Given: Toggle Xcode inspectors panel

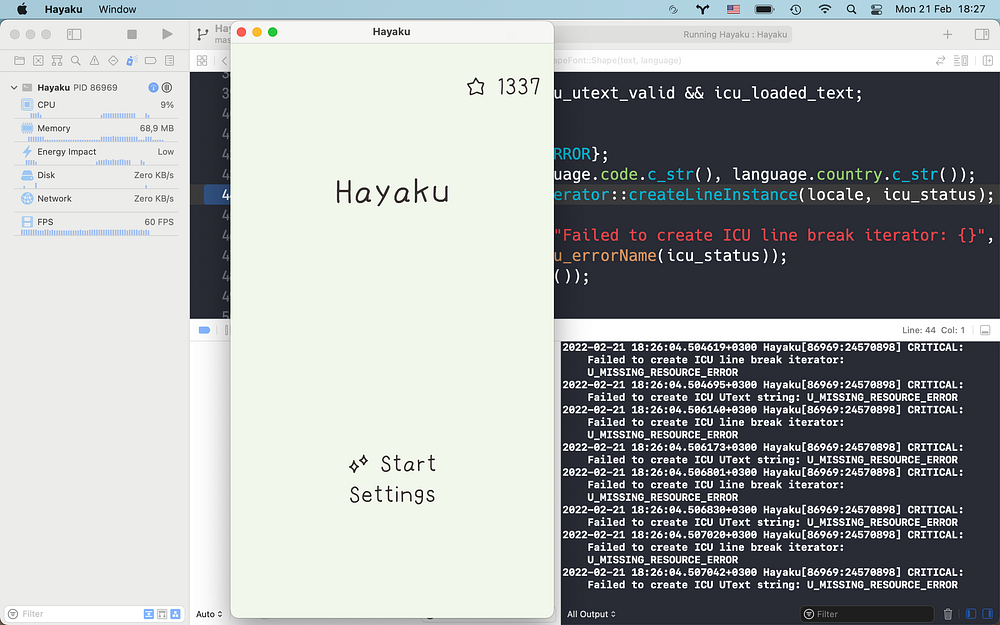Looking at the screenshot, I should (982, 34).
